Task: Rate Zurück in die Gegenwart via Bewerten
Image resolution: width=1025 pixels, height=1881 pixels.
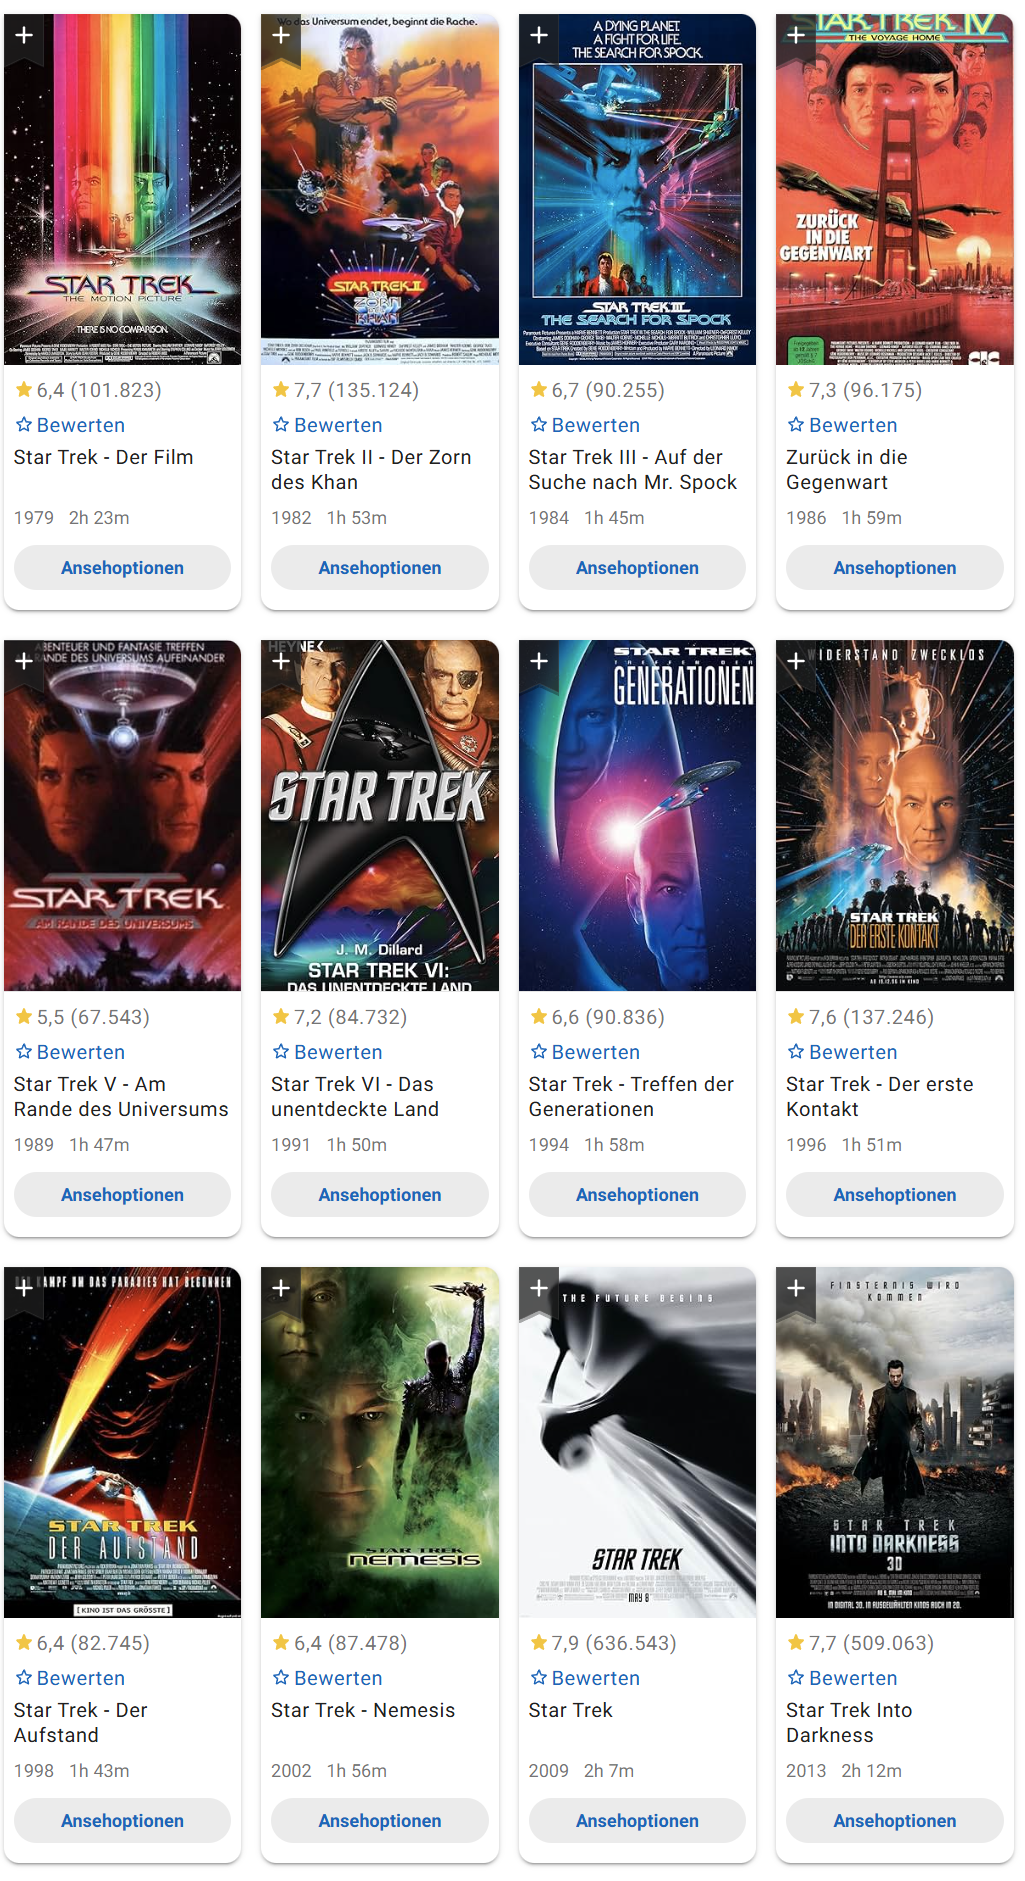Action: (842, 425)
